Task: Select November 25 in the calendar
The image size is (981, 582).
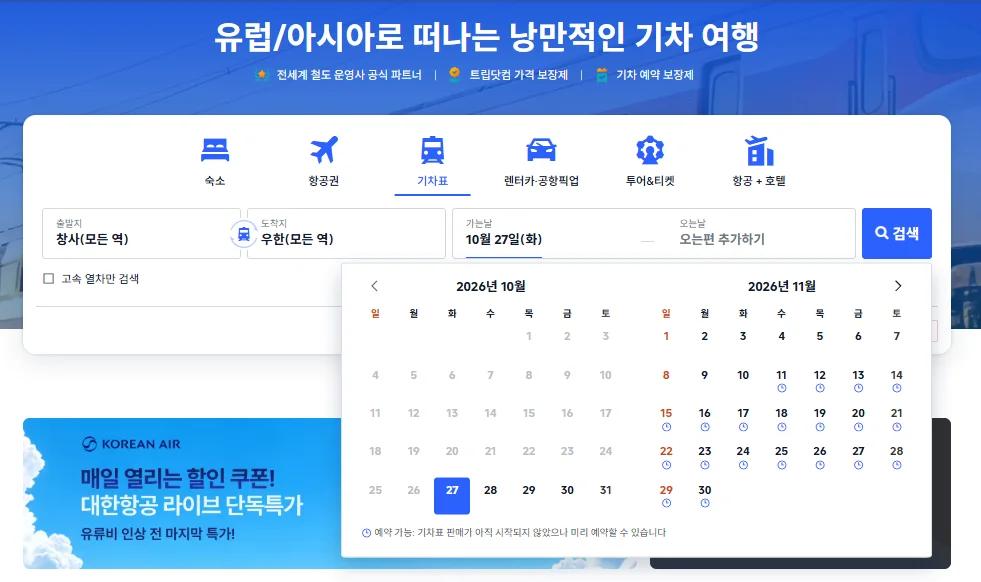Action: click(x=781, y=457)
